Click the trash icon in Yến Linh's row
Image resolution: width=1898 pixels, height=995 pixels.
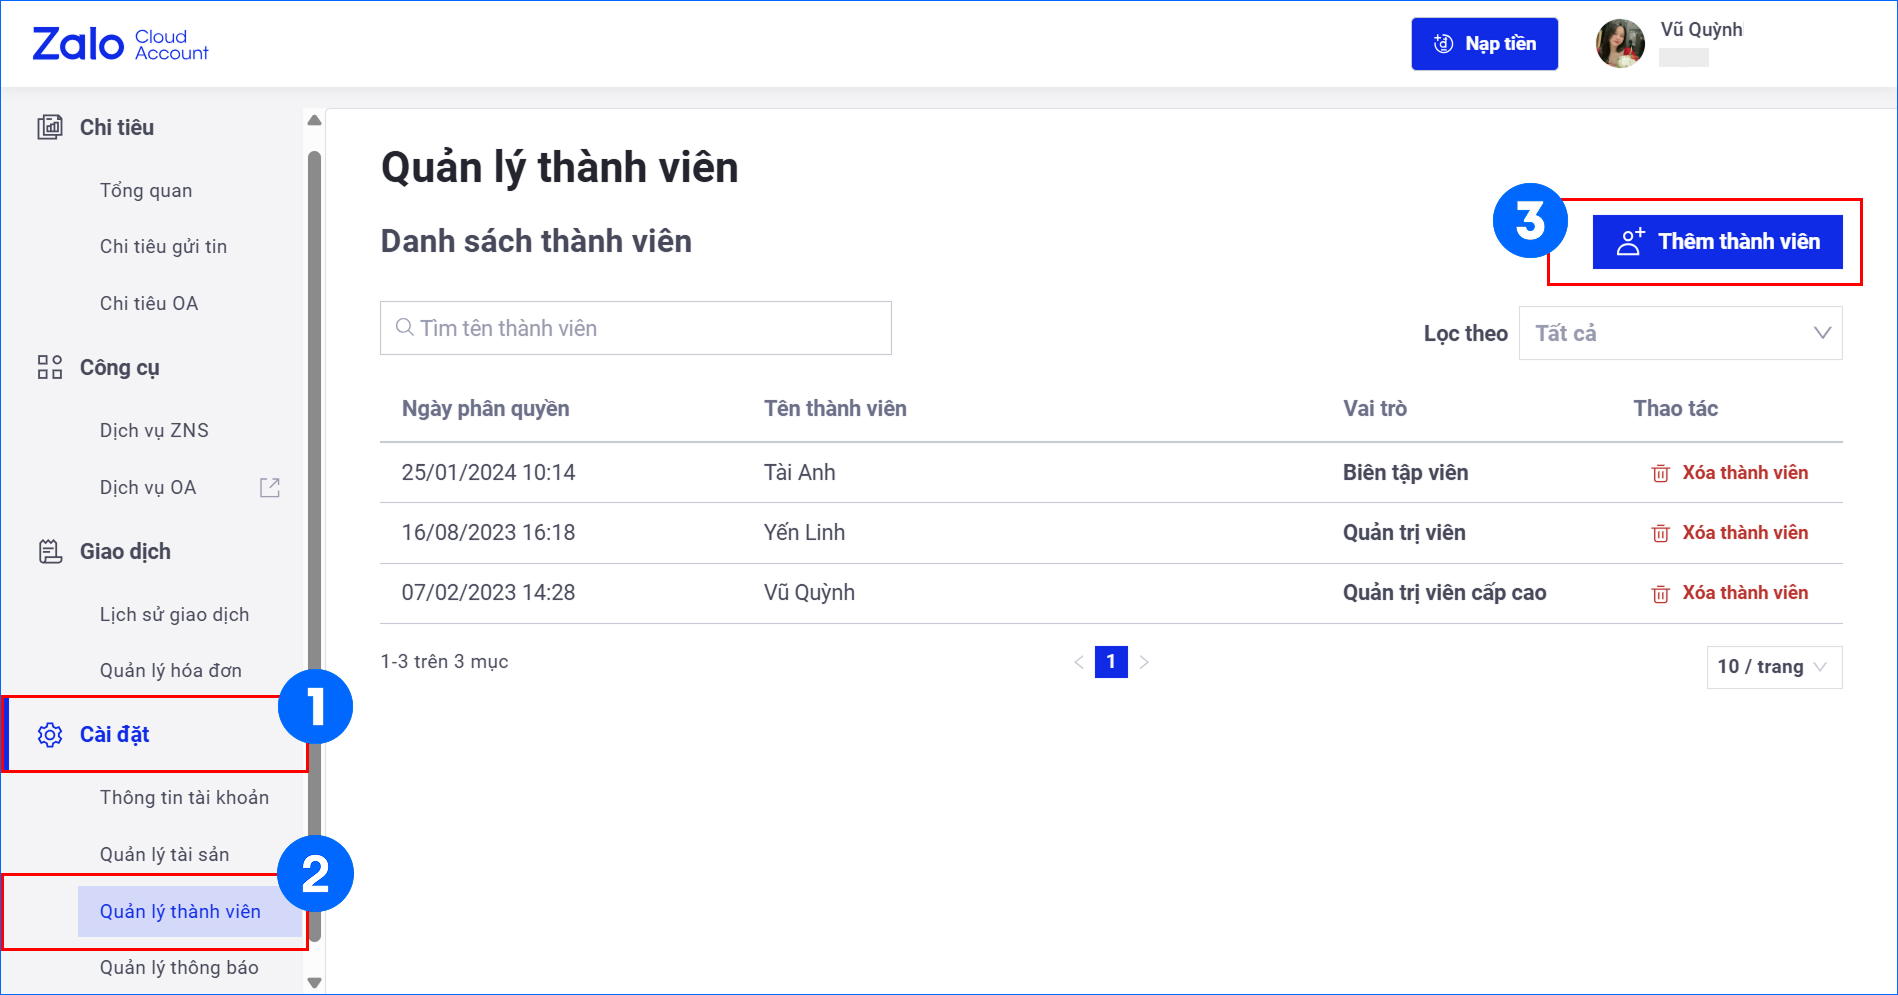click(x=1660, y=533)
